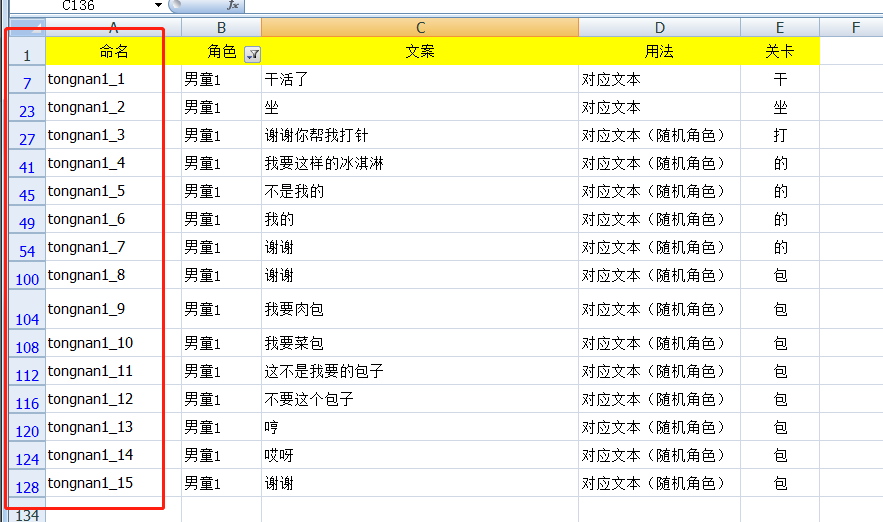The width and height of the screenshot is (883, 522).
Task: Select row 116 header
Action: [27, 399]
